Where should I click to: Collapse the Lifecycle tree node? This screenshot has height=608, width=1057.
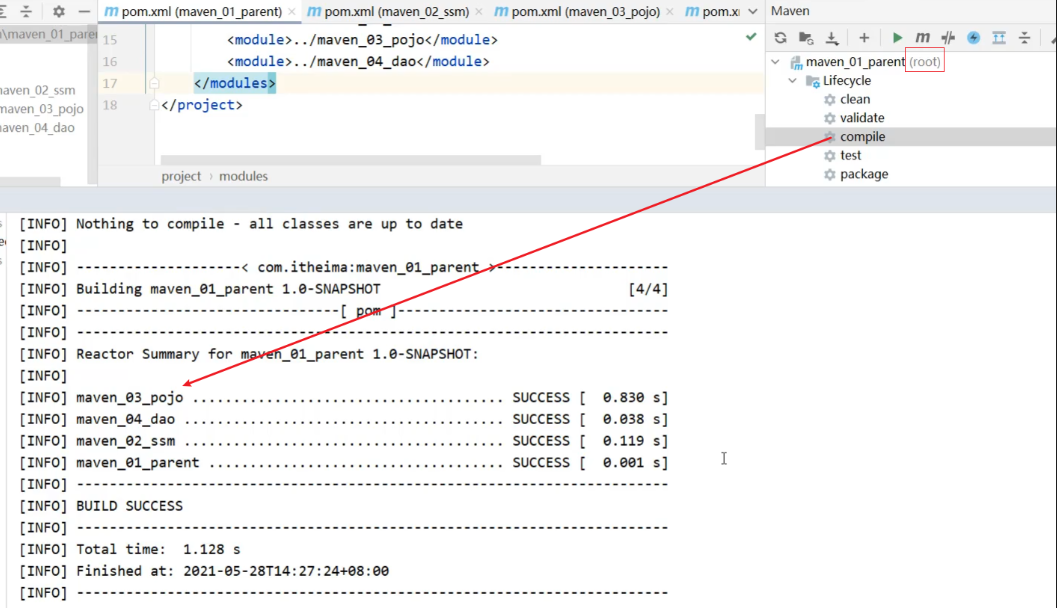coord(792,81)
